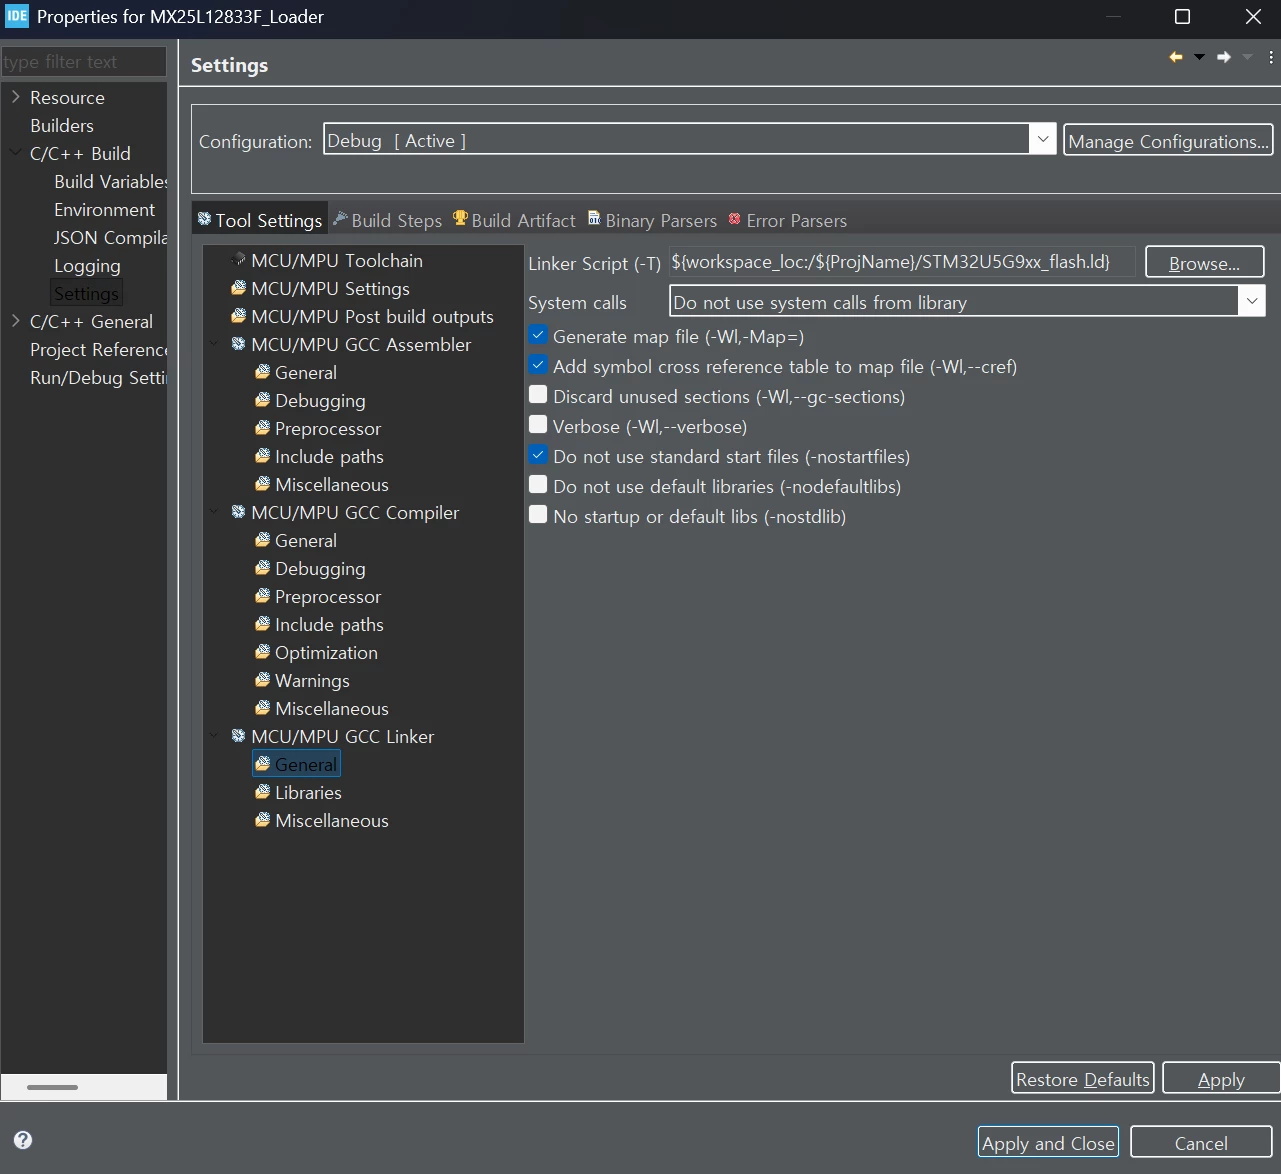Click Apply and Close button
The width and height of the screenshot is (1281, 1174).
pos(1048,1142)
